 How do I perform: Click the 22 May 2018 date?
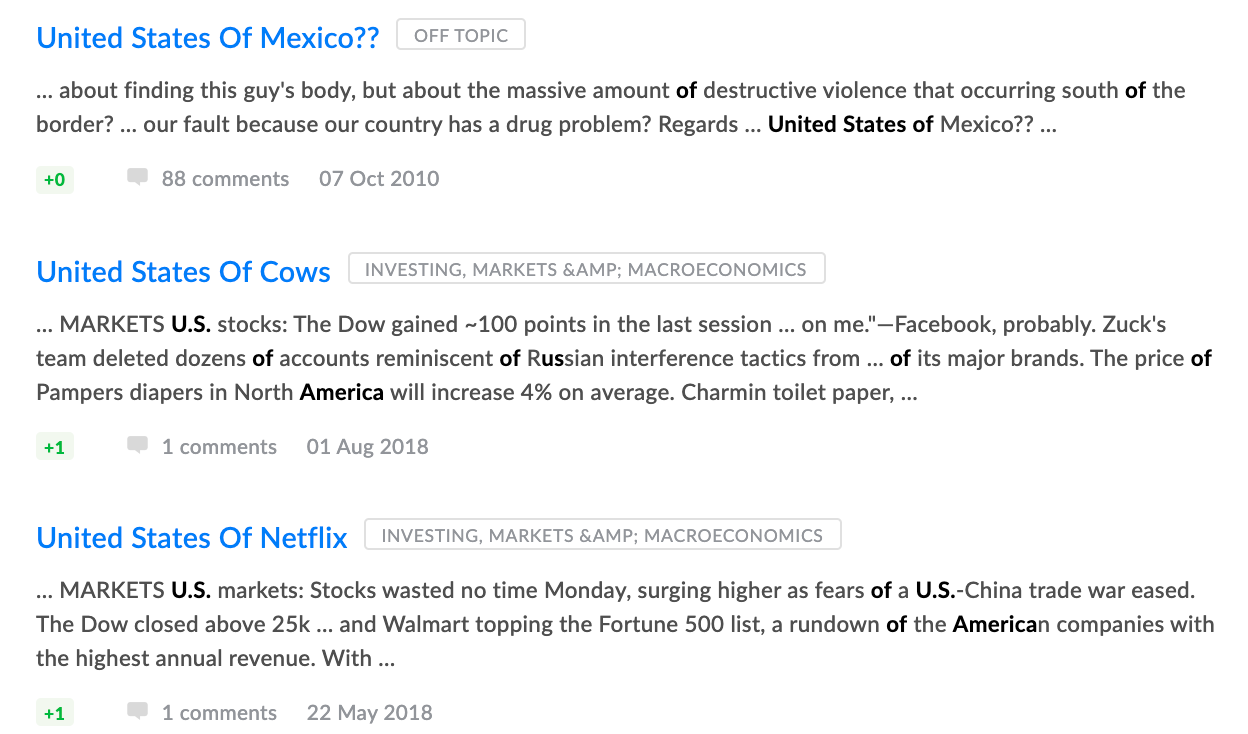(x=369, y=713)
